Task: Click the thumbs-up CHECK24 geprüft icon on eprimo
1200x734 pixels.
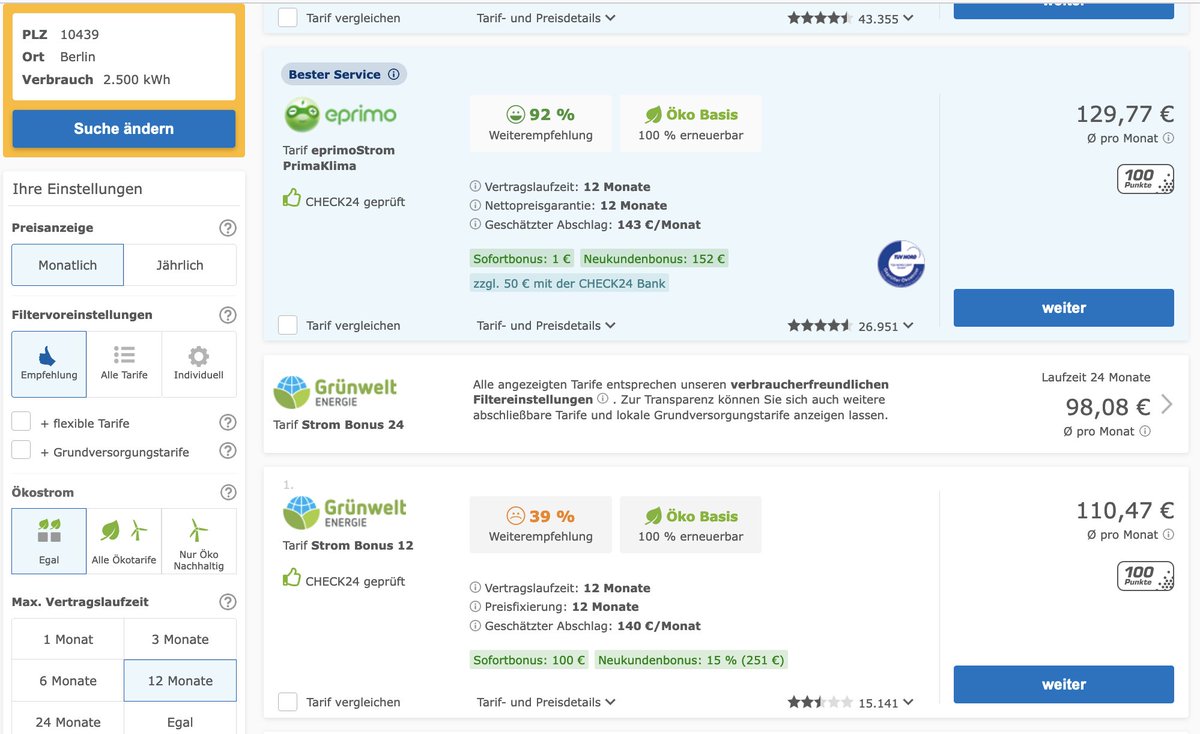Action: [x=292, y=199]
